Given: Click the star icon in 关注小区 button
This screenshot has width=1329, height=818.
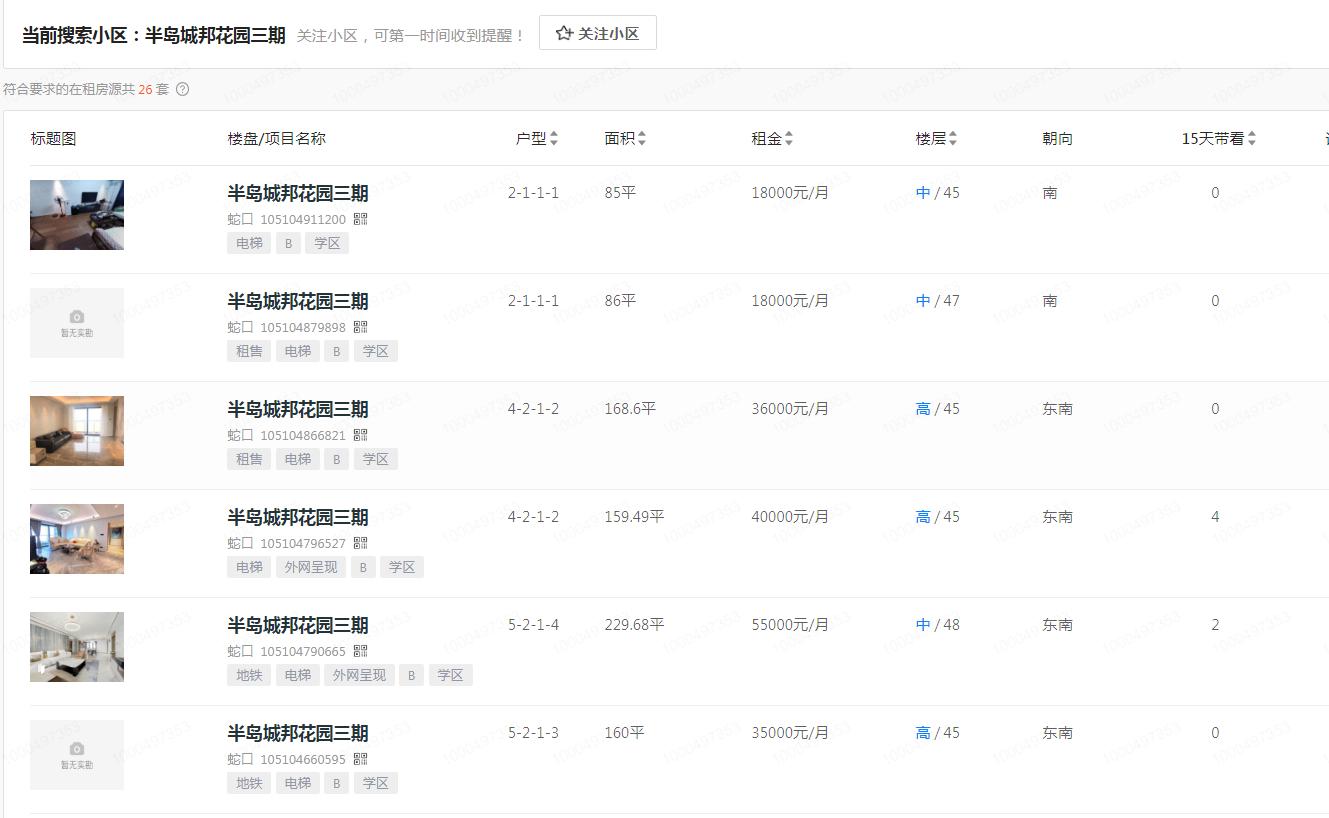Looking at the screenshot, I should click(x=564, y=33).
